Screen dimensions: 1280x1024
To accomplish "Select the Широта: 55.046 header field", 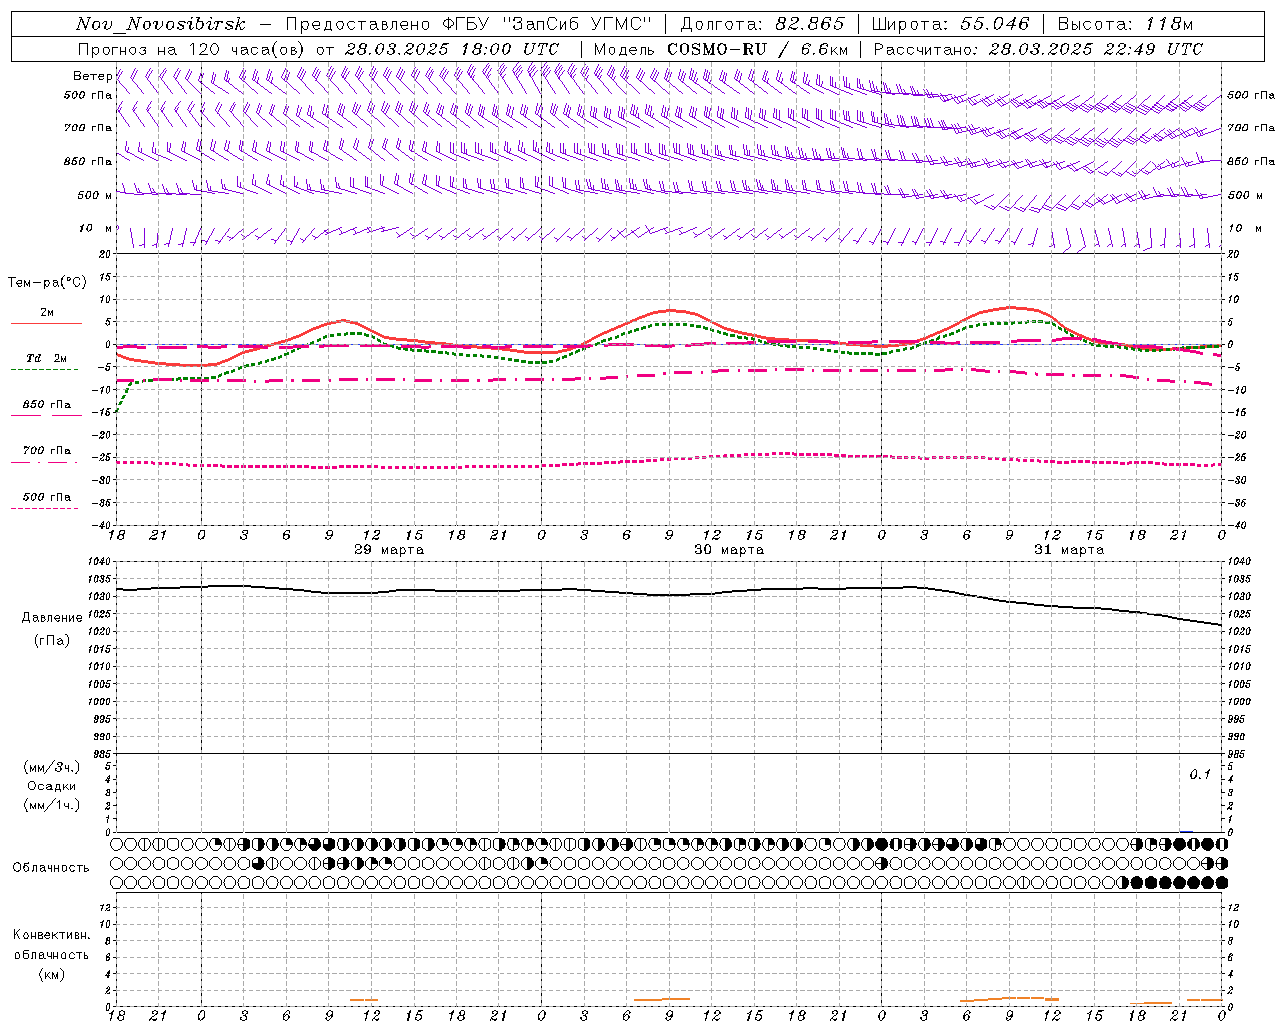I will point(951,24).
